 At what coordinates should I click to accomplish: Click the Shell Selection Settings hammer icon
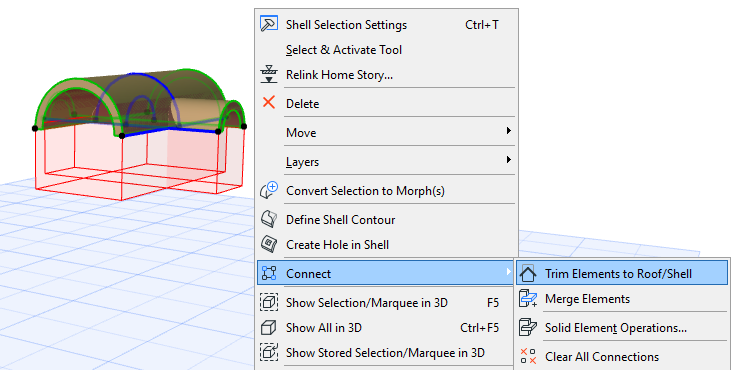pyautogui.click(x=269, y=24)
